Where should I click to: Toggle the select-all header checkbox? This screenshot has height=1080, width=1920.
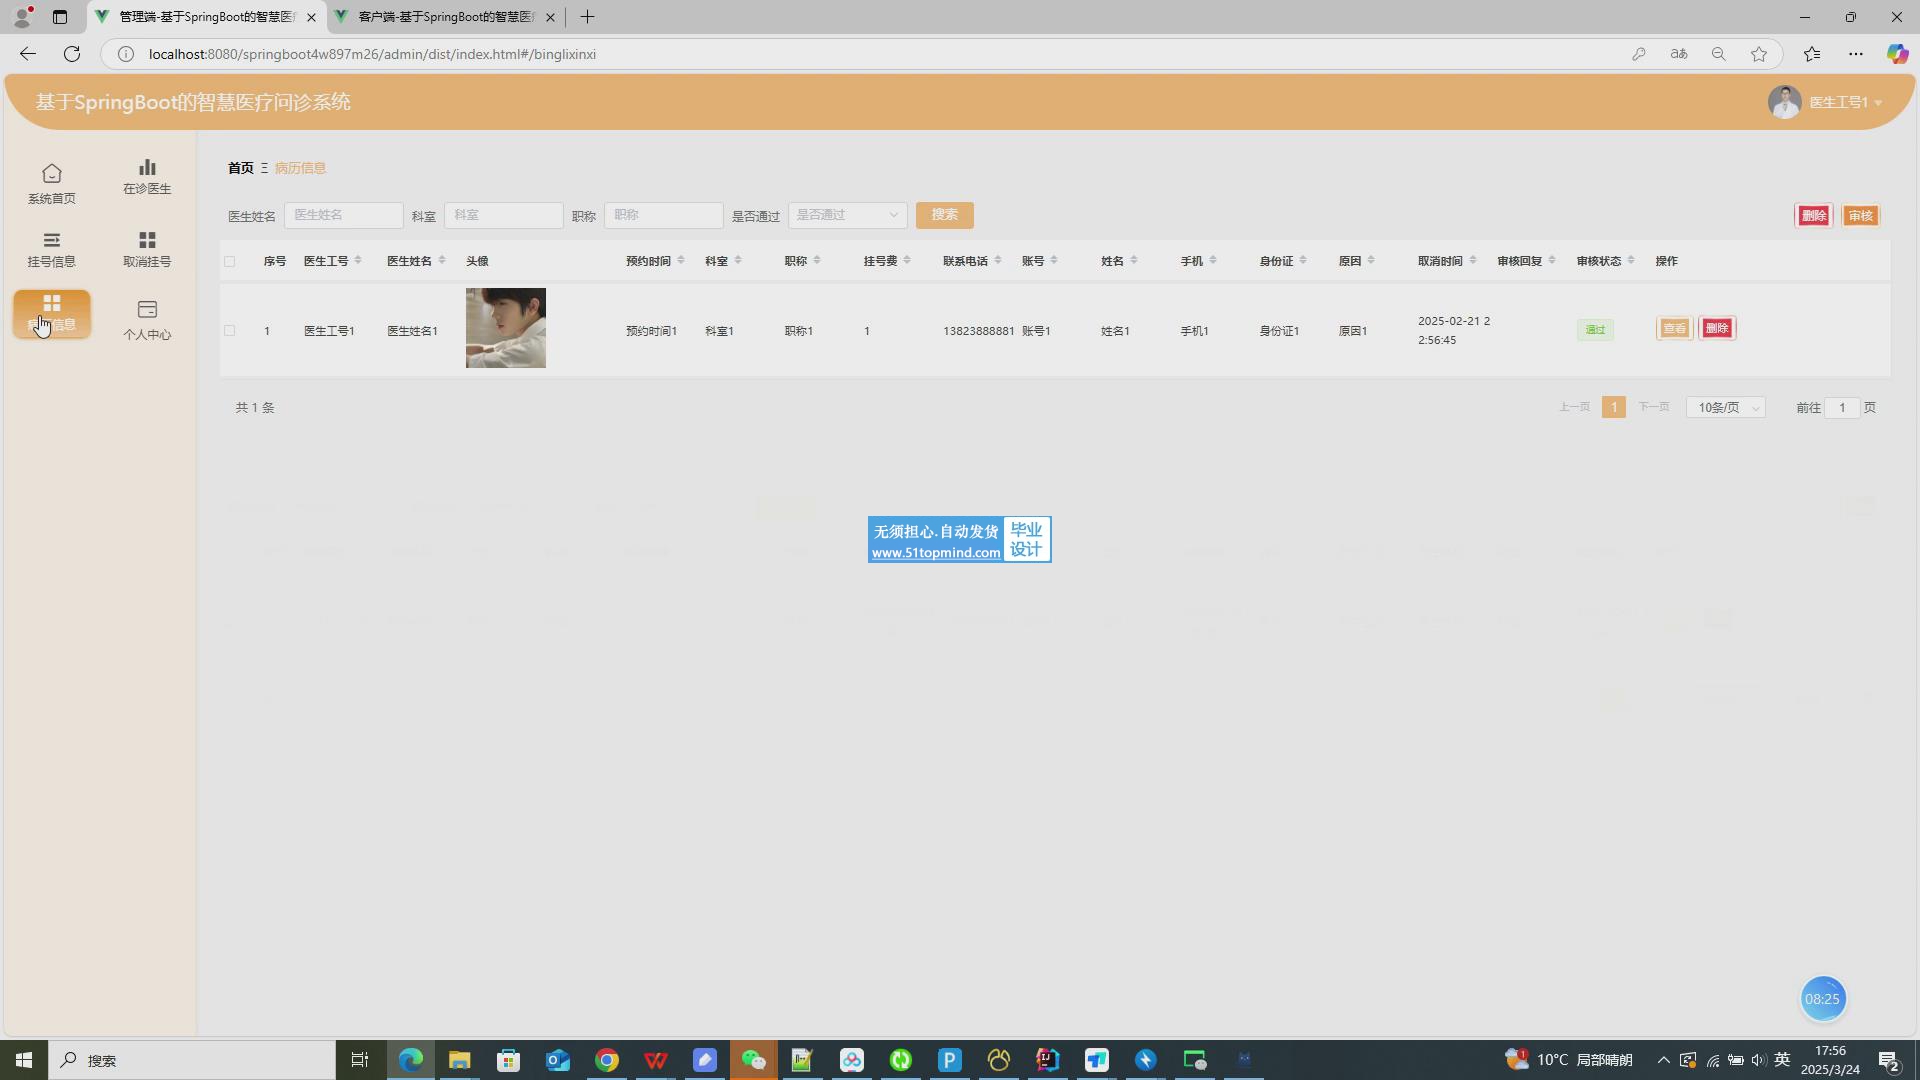(230, 262)
